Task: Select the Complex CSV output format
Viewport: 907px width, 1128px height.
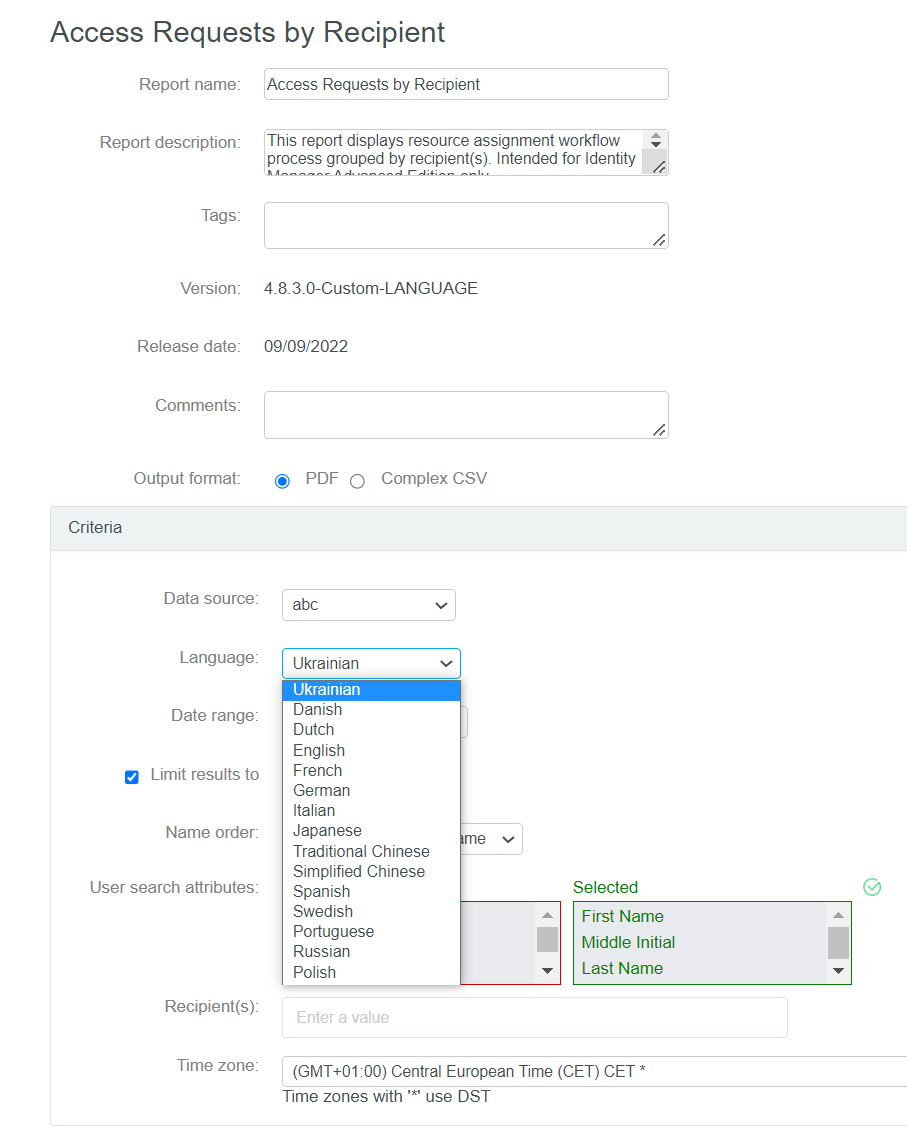Action: 357,480
